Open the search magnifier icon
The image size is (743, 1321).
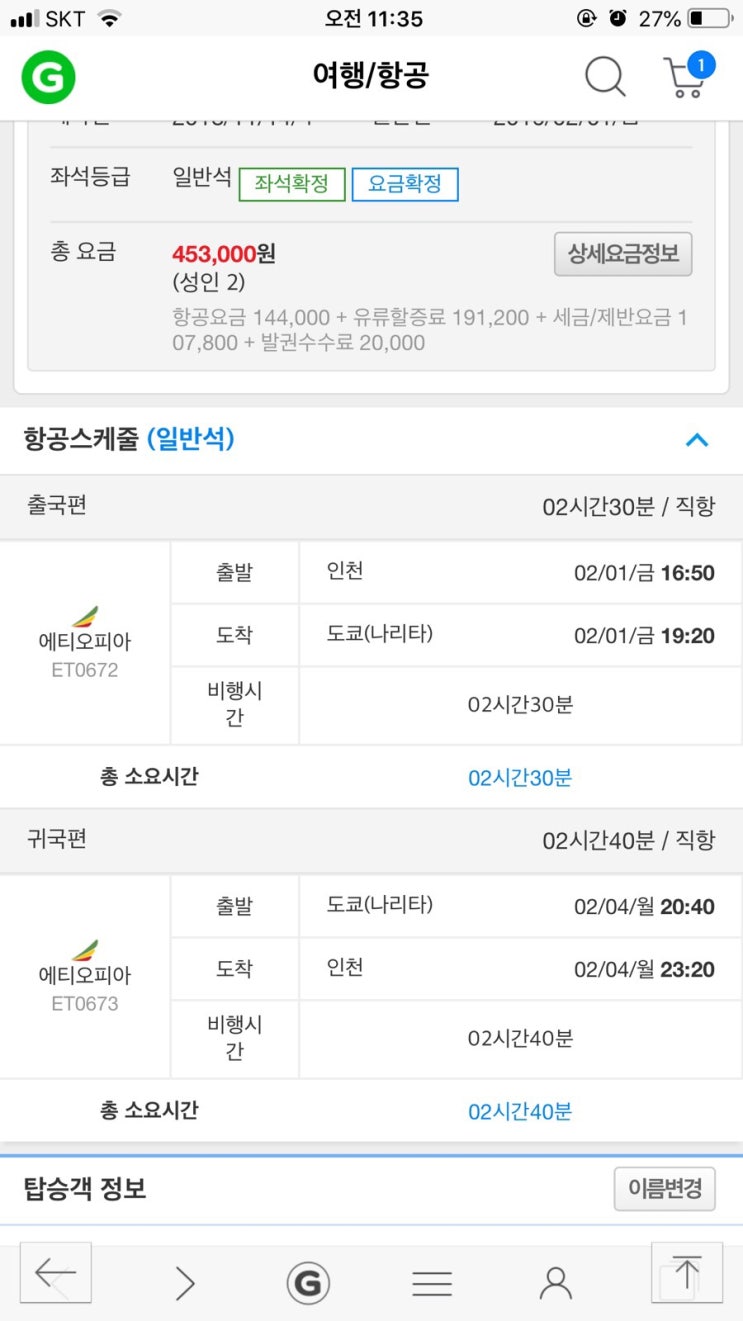pos(604,76)
